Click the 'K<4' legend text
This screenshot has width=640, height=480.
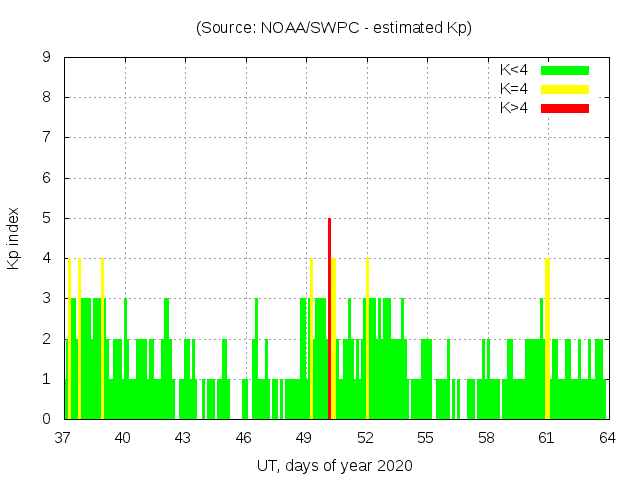point(514,70)
